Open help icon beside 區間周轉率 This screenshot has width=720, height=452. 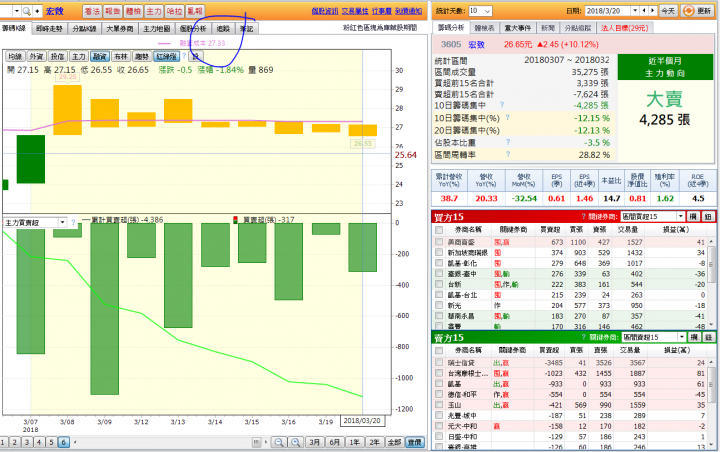(508, 154)
